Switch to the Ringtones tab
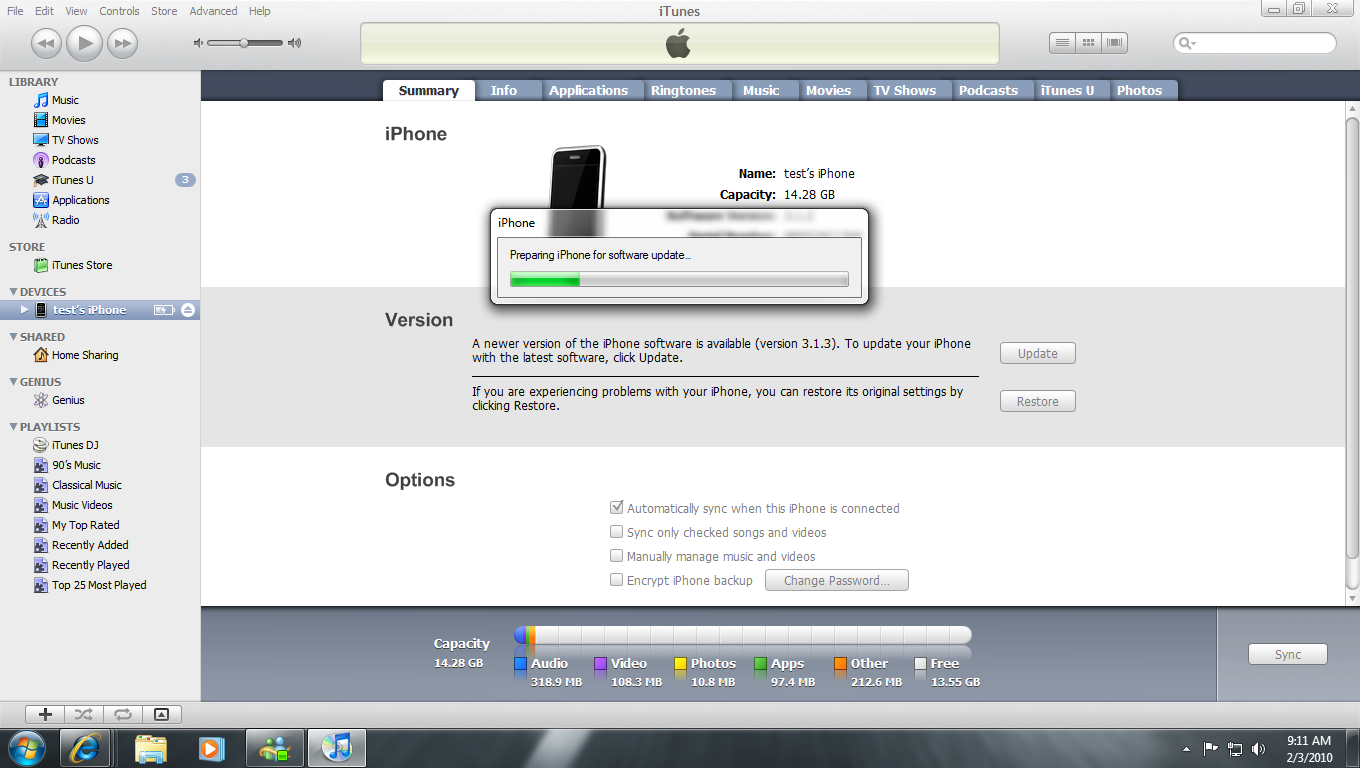The image size is (1360, 768). pyautogui.click(x=683, y=90)
